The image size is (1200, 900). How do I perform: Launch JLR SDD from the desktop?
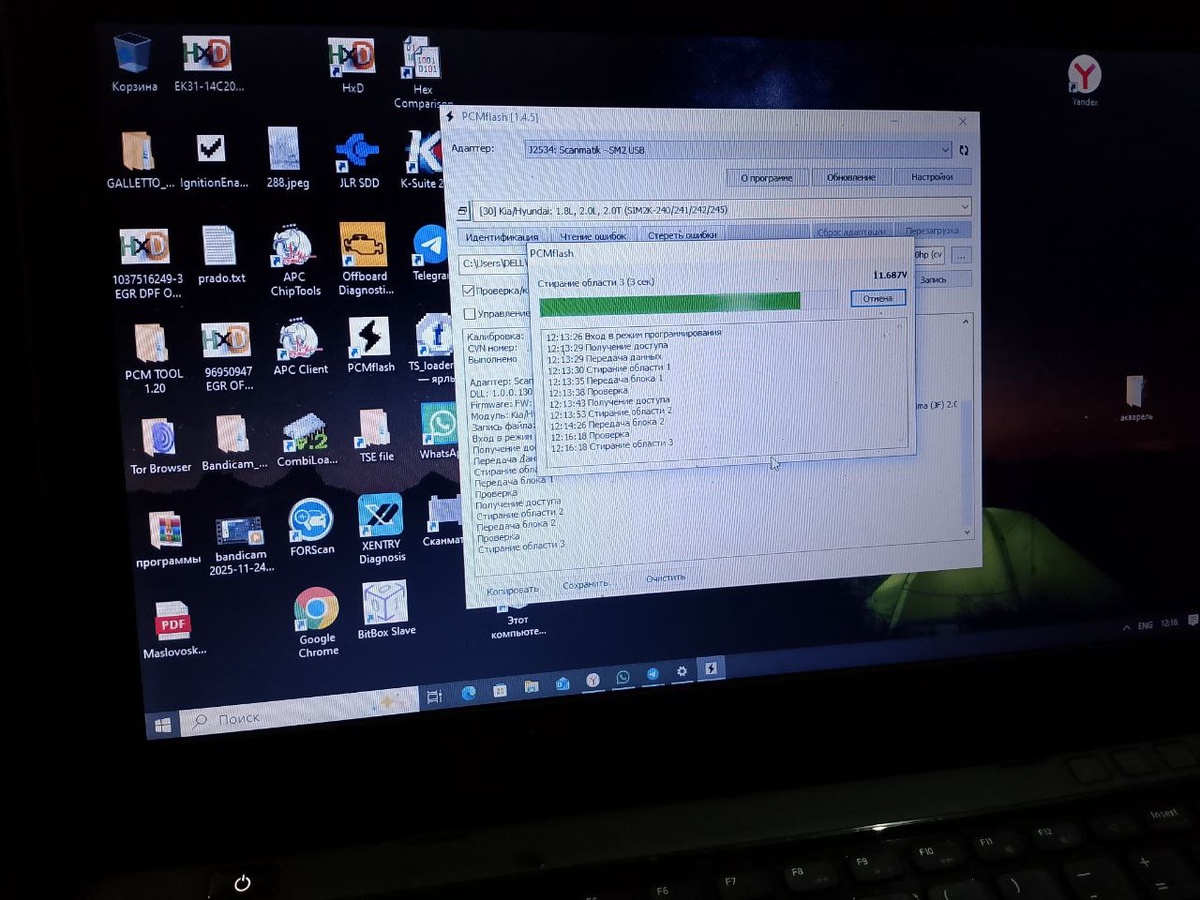pyautogui.click(x=357, y=160)
